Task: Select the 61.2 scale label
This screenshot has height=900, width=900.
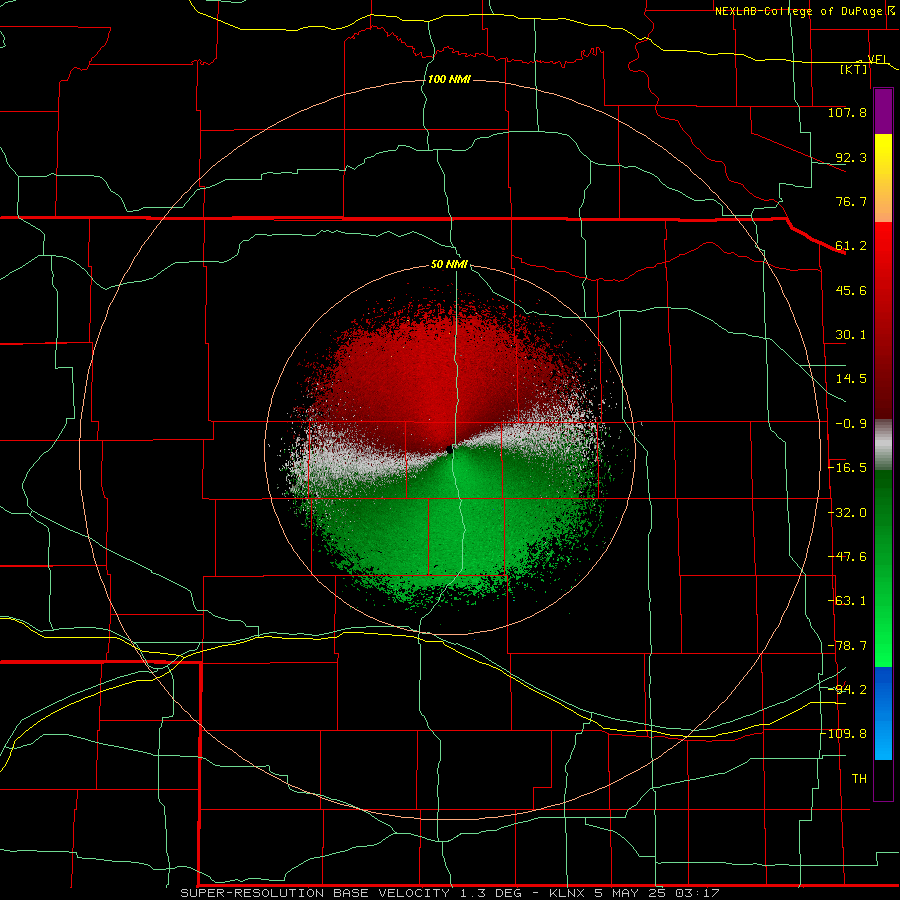Action: (851, 246)
